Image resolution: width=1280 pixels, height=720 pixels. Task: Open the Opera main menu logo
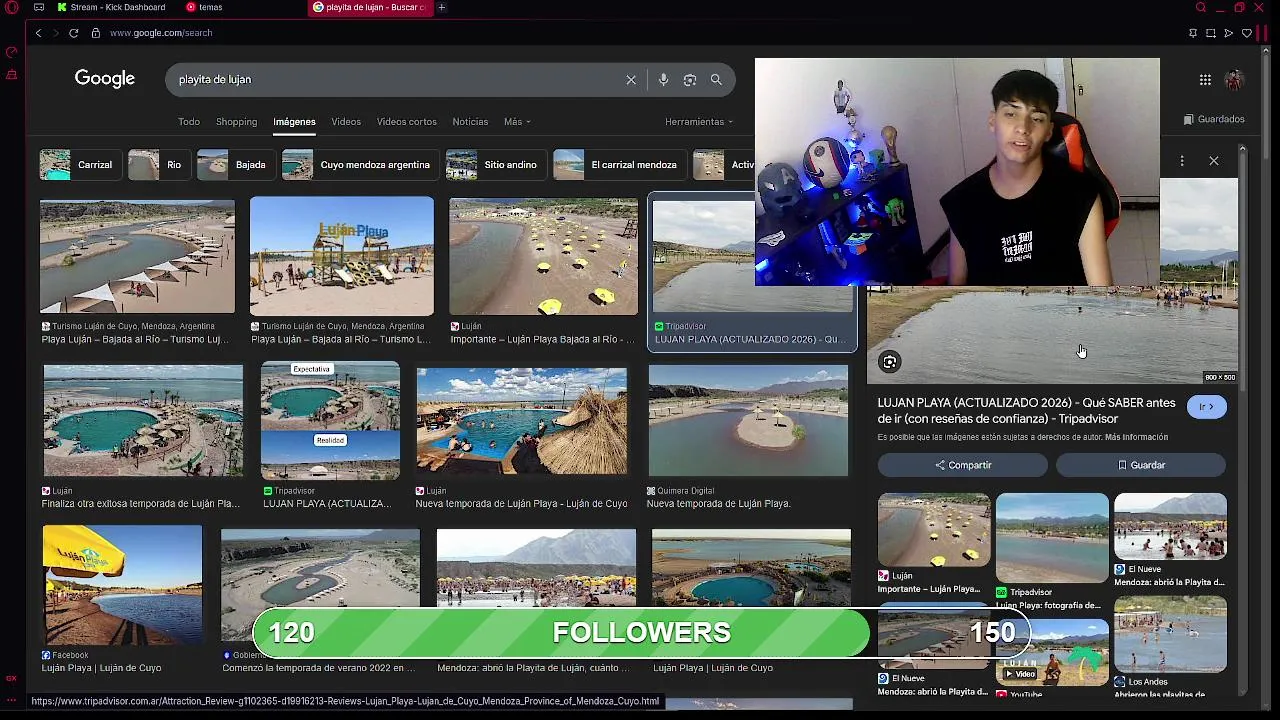(x=11, y=7)
